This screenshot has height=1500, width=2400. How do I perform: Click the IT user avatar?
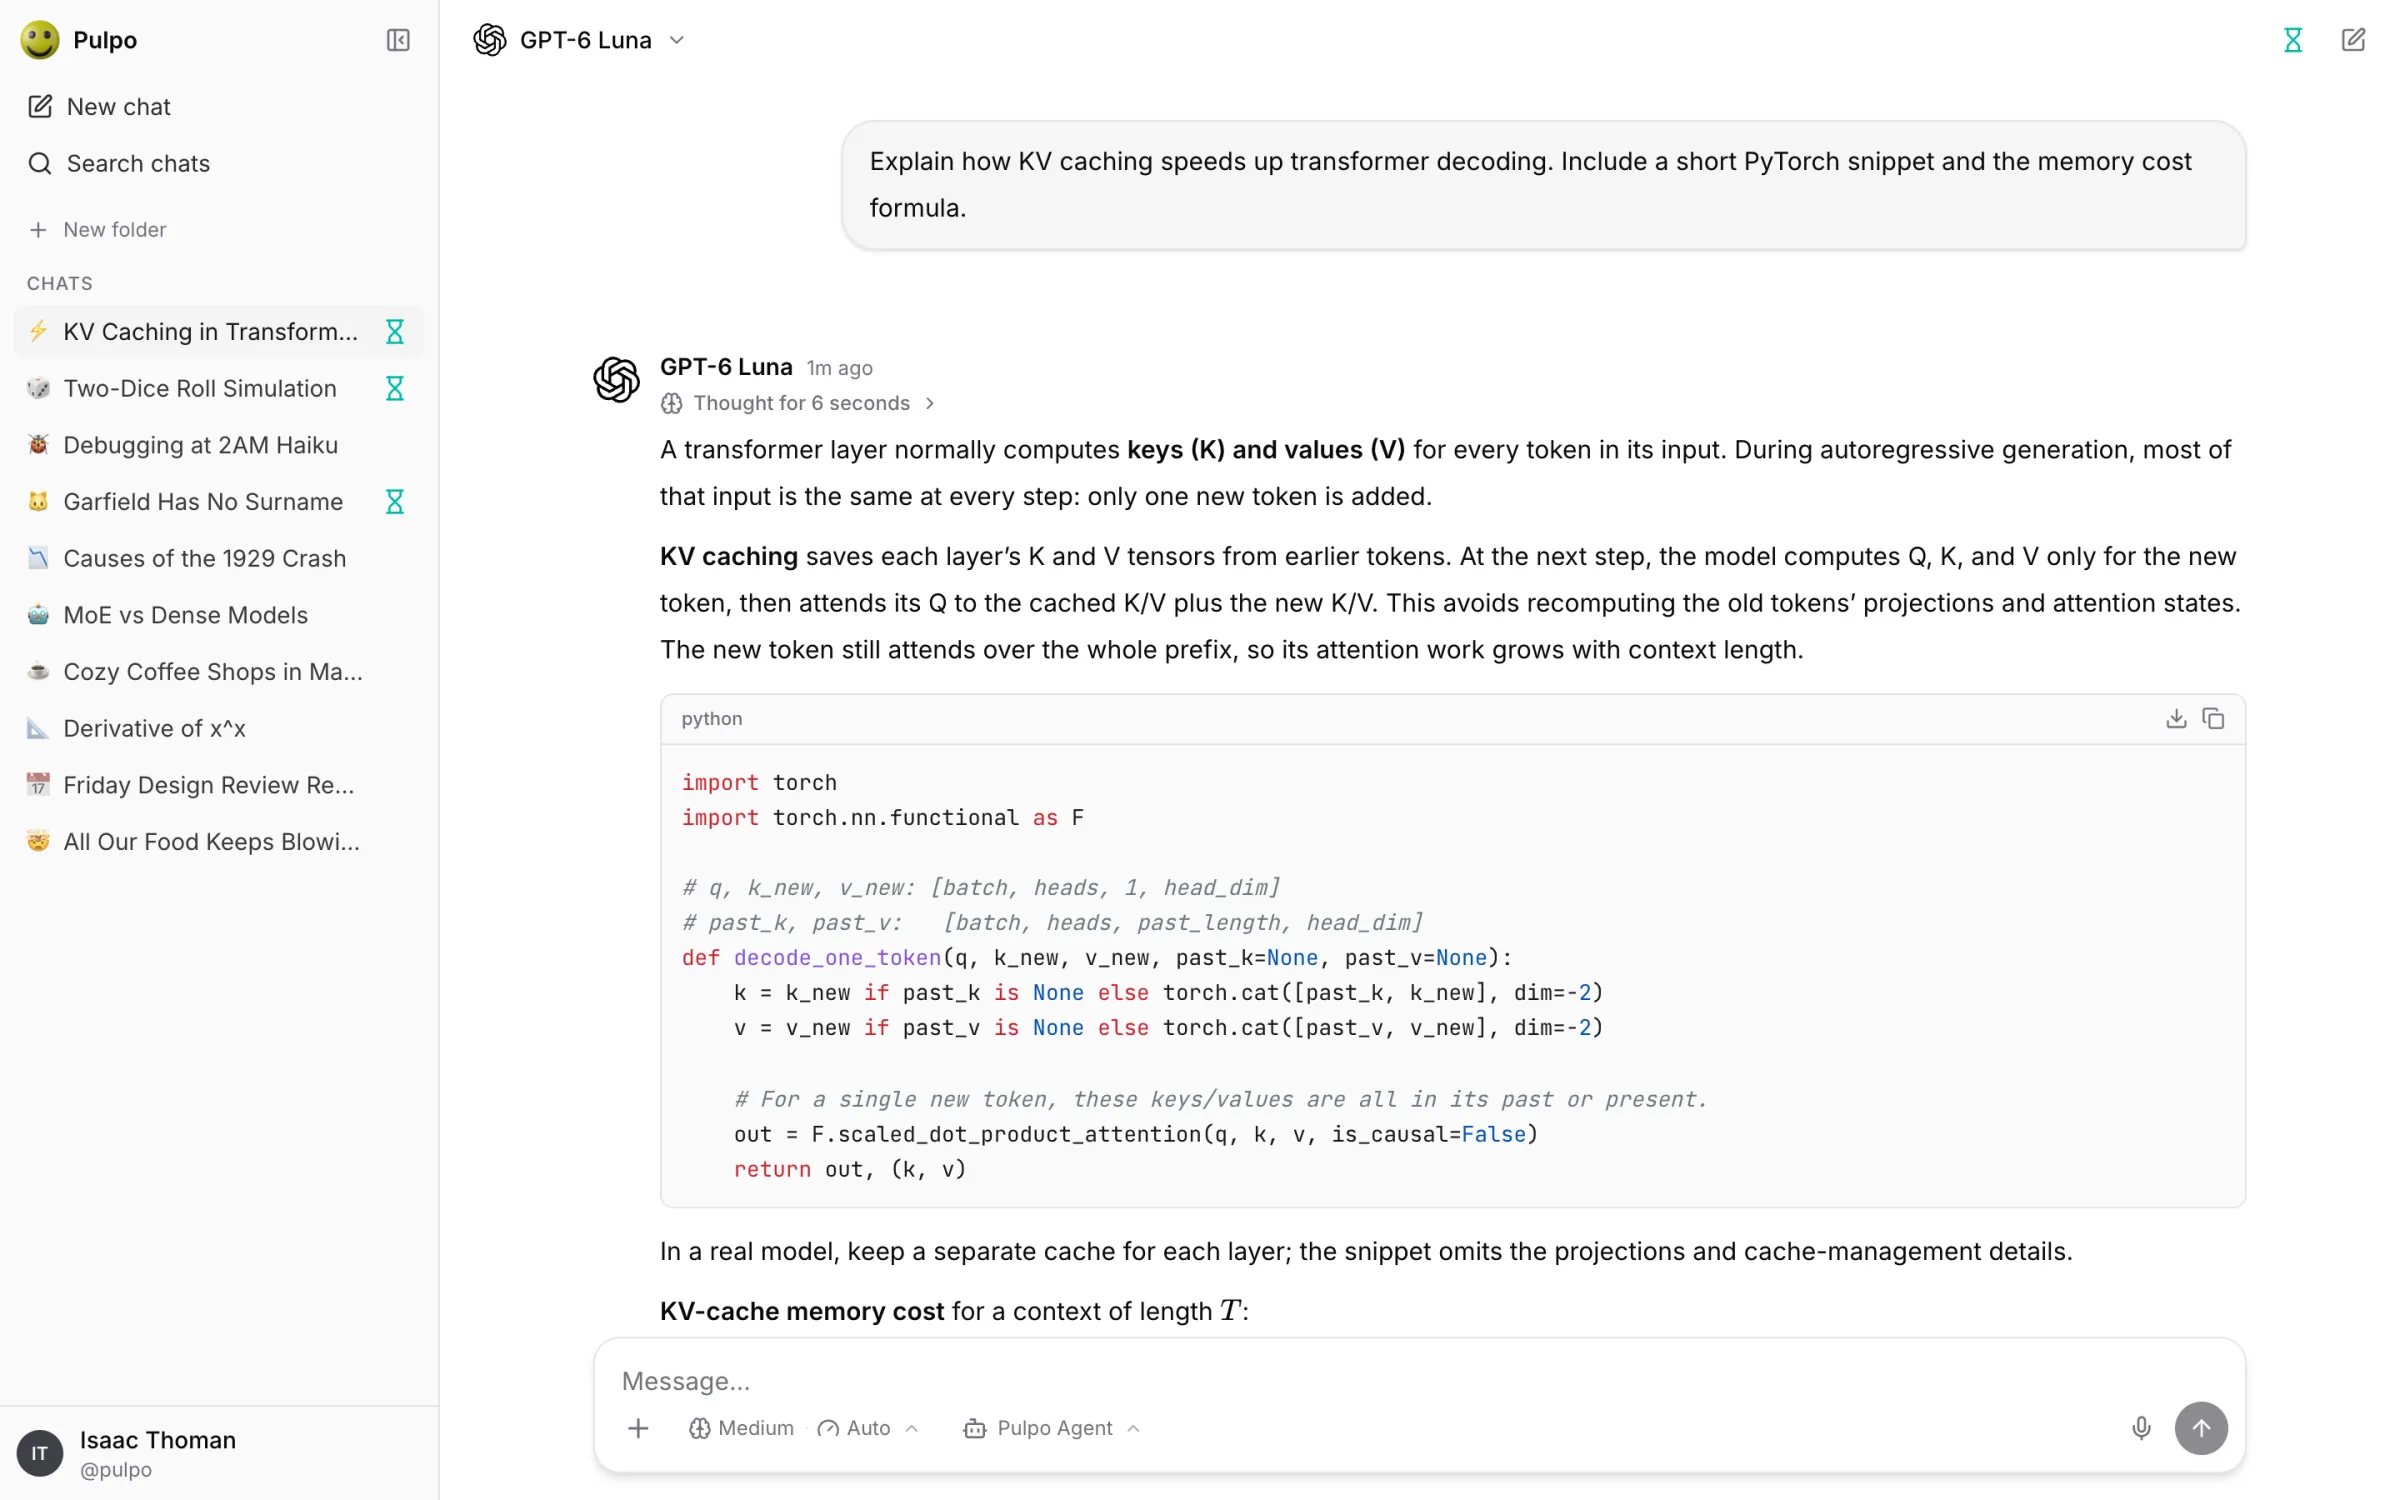[40, 1453]
